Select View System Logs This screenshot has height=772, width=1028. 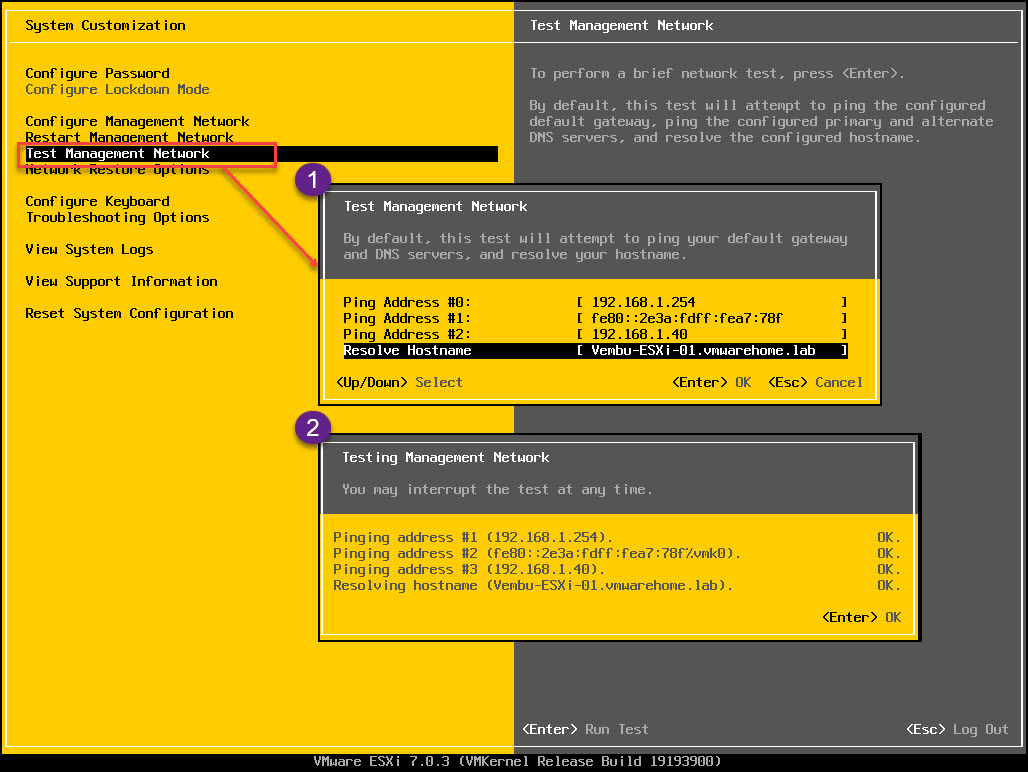point(89,249)
